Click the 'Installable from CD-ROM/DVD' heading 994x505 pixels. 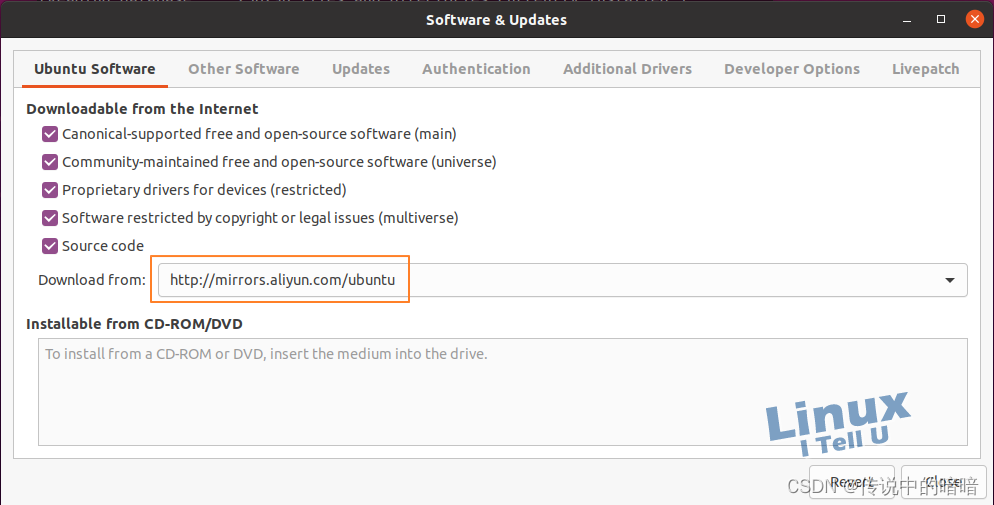pos(134,324)
